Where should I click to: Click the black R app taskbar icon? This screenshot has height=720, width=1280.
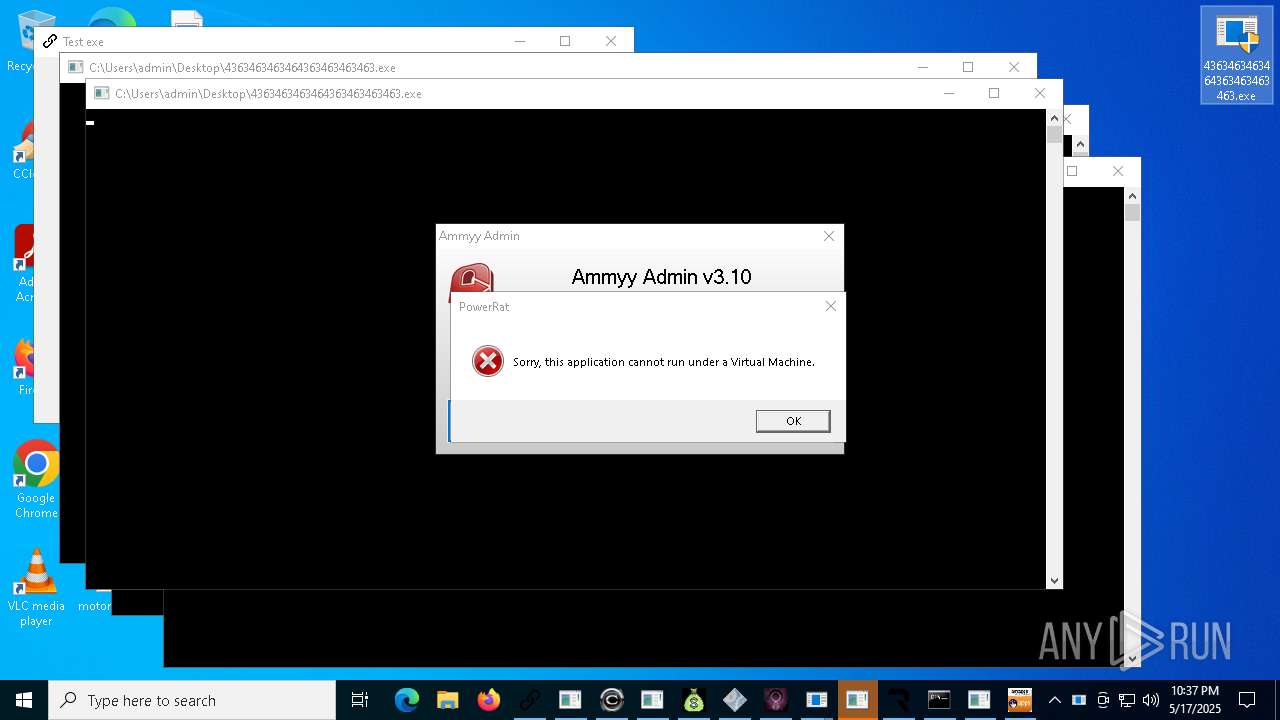click(898, 700)
